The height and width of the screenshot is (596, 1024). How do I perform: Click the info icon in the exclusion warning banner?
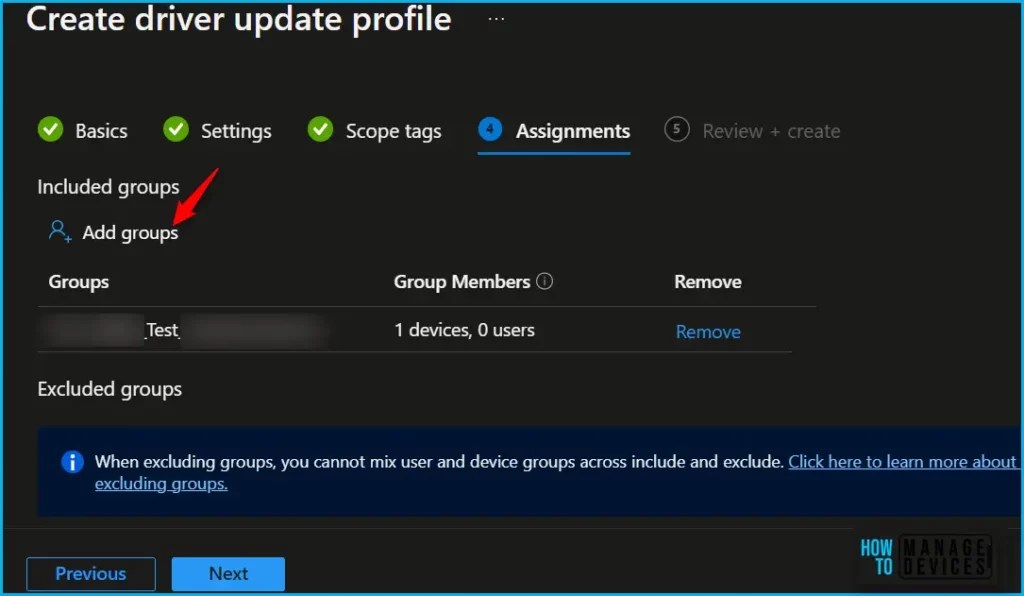[71, 461]
